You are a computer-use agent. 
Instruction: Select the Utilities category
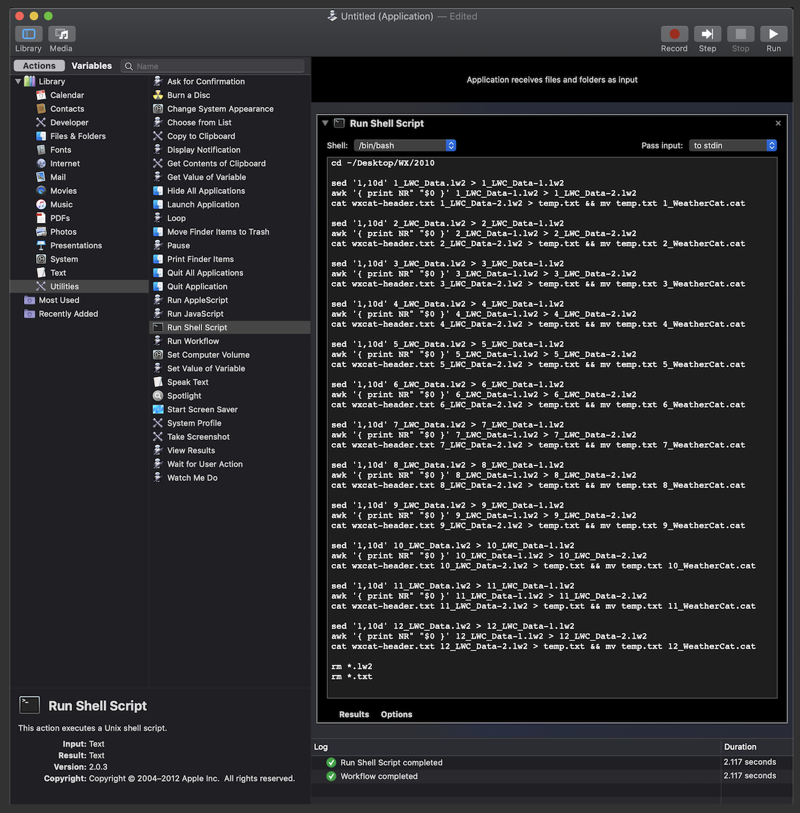(79, 286)
